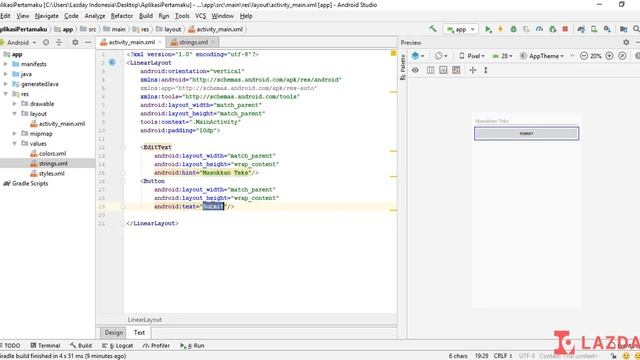Close the activity_main.xml editor tab
This screenshot has width=640, height=360.
pos(160,42)
